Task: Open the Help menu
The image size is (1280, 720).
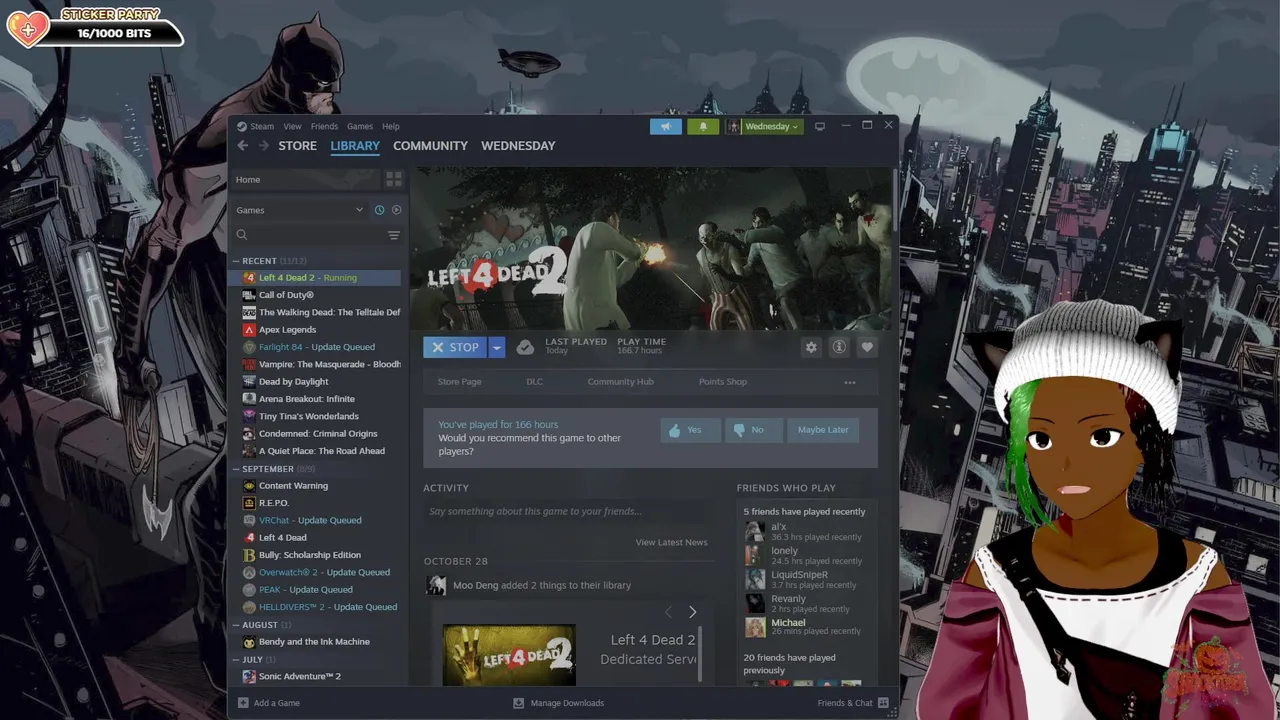Action: (x=391, y=126)
